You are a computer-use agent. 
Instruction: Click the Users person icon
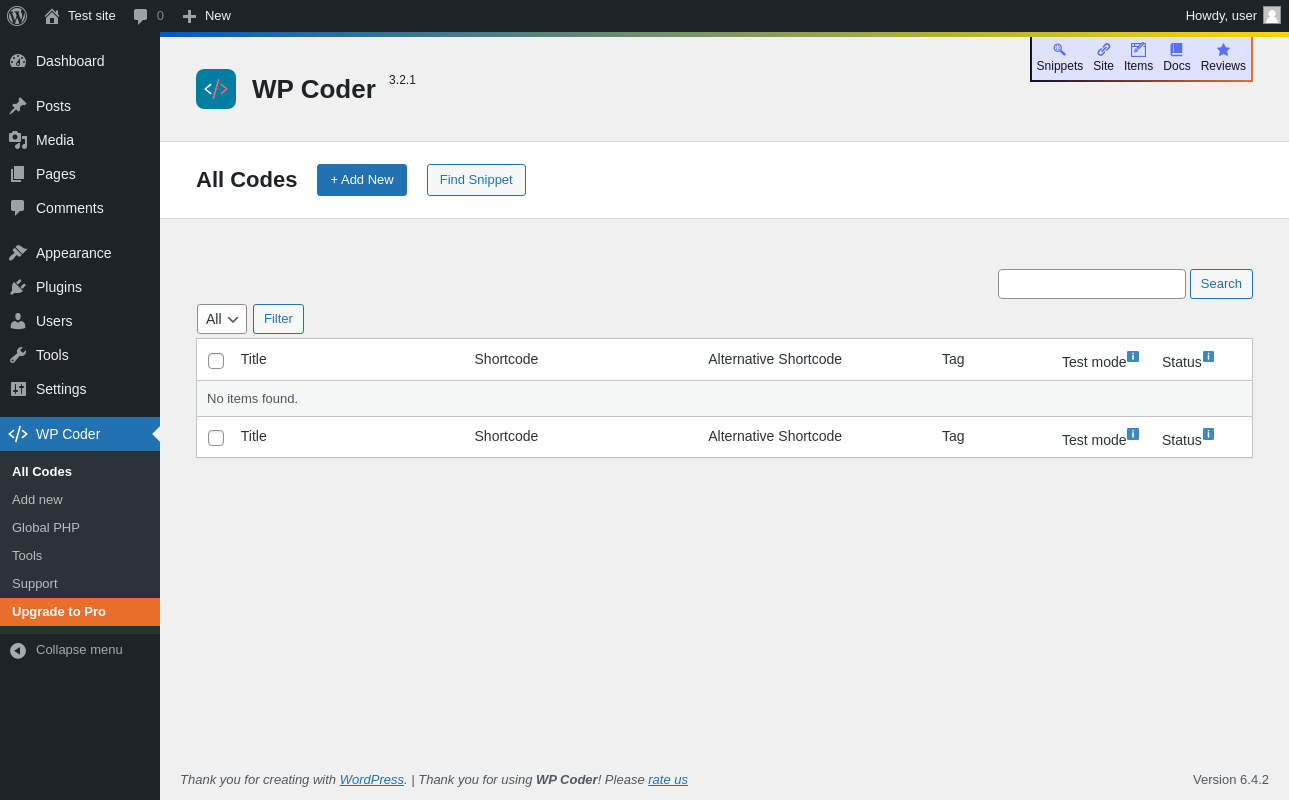coord(18,321)
